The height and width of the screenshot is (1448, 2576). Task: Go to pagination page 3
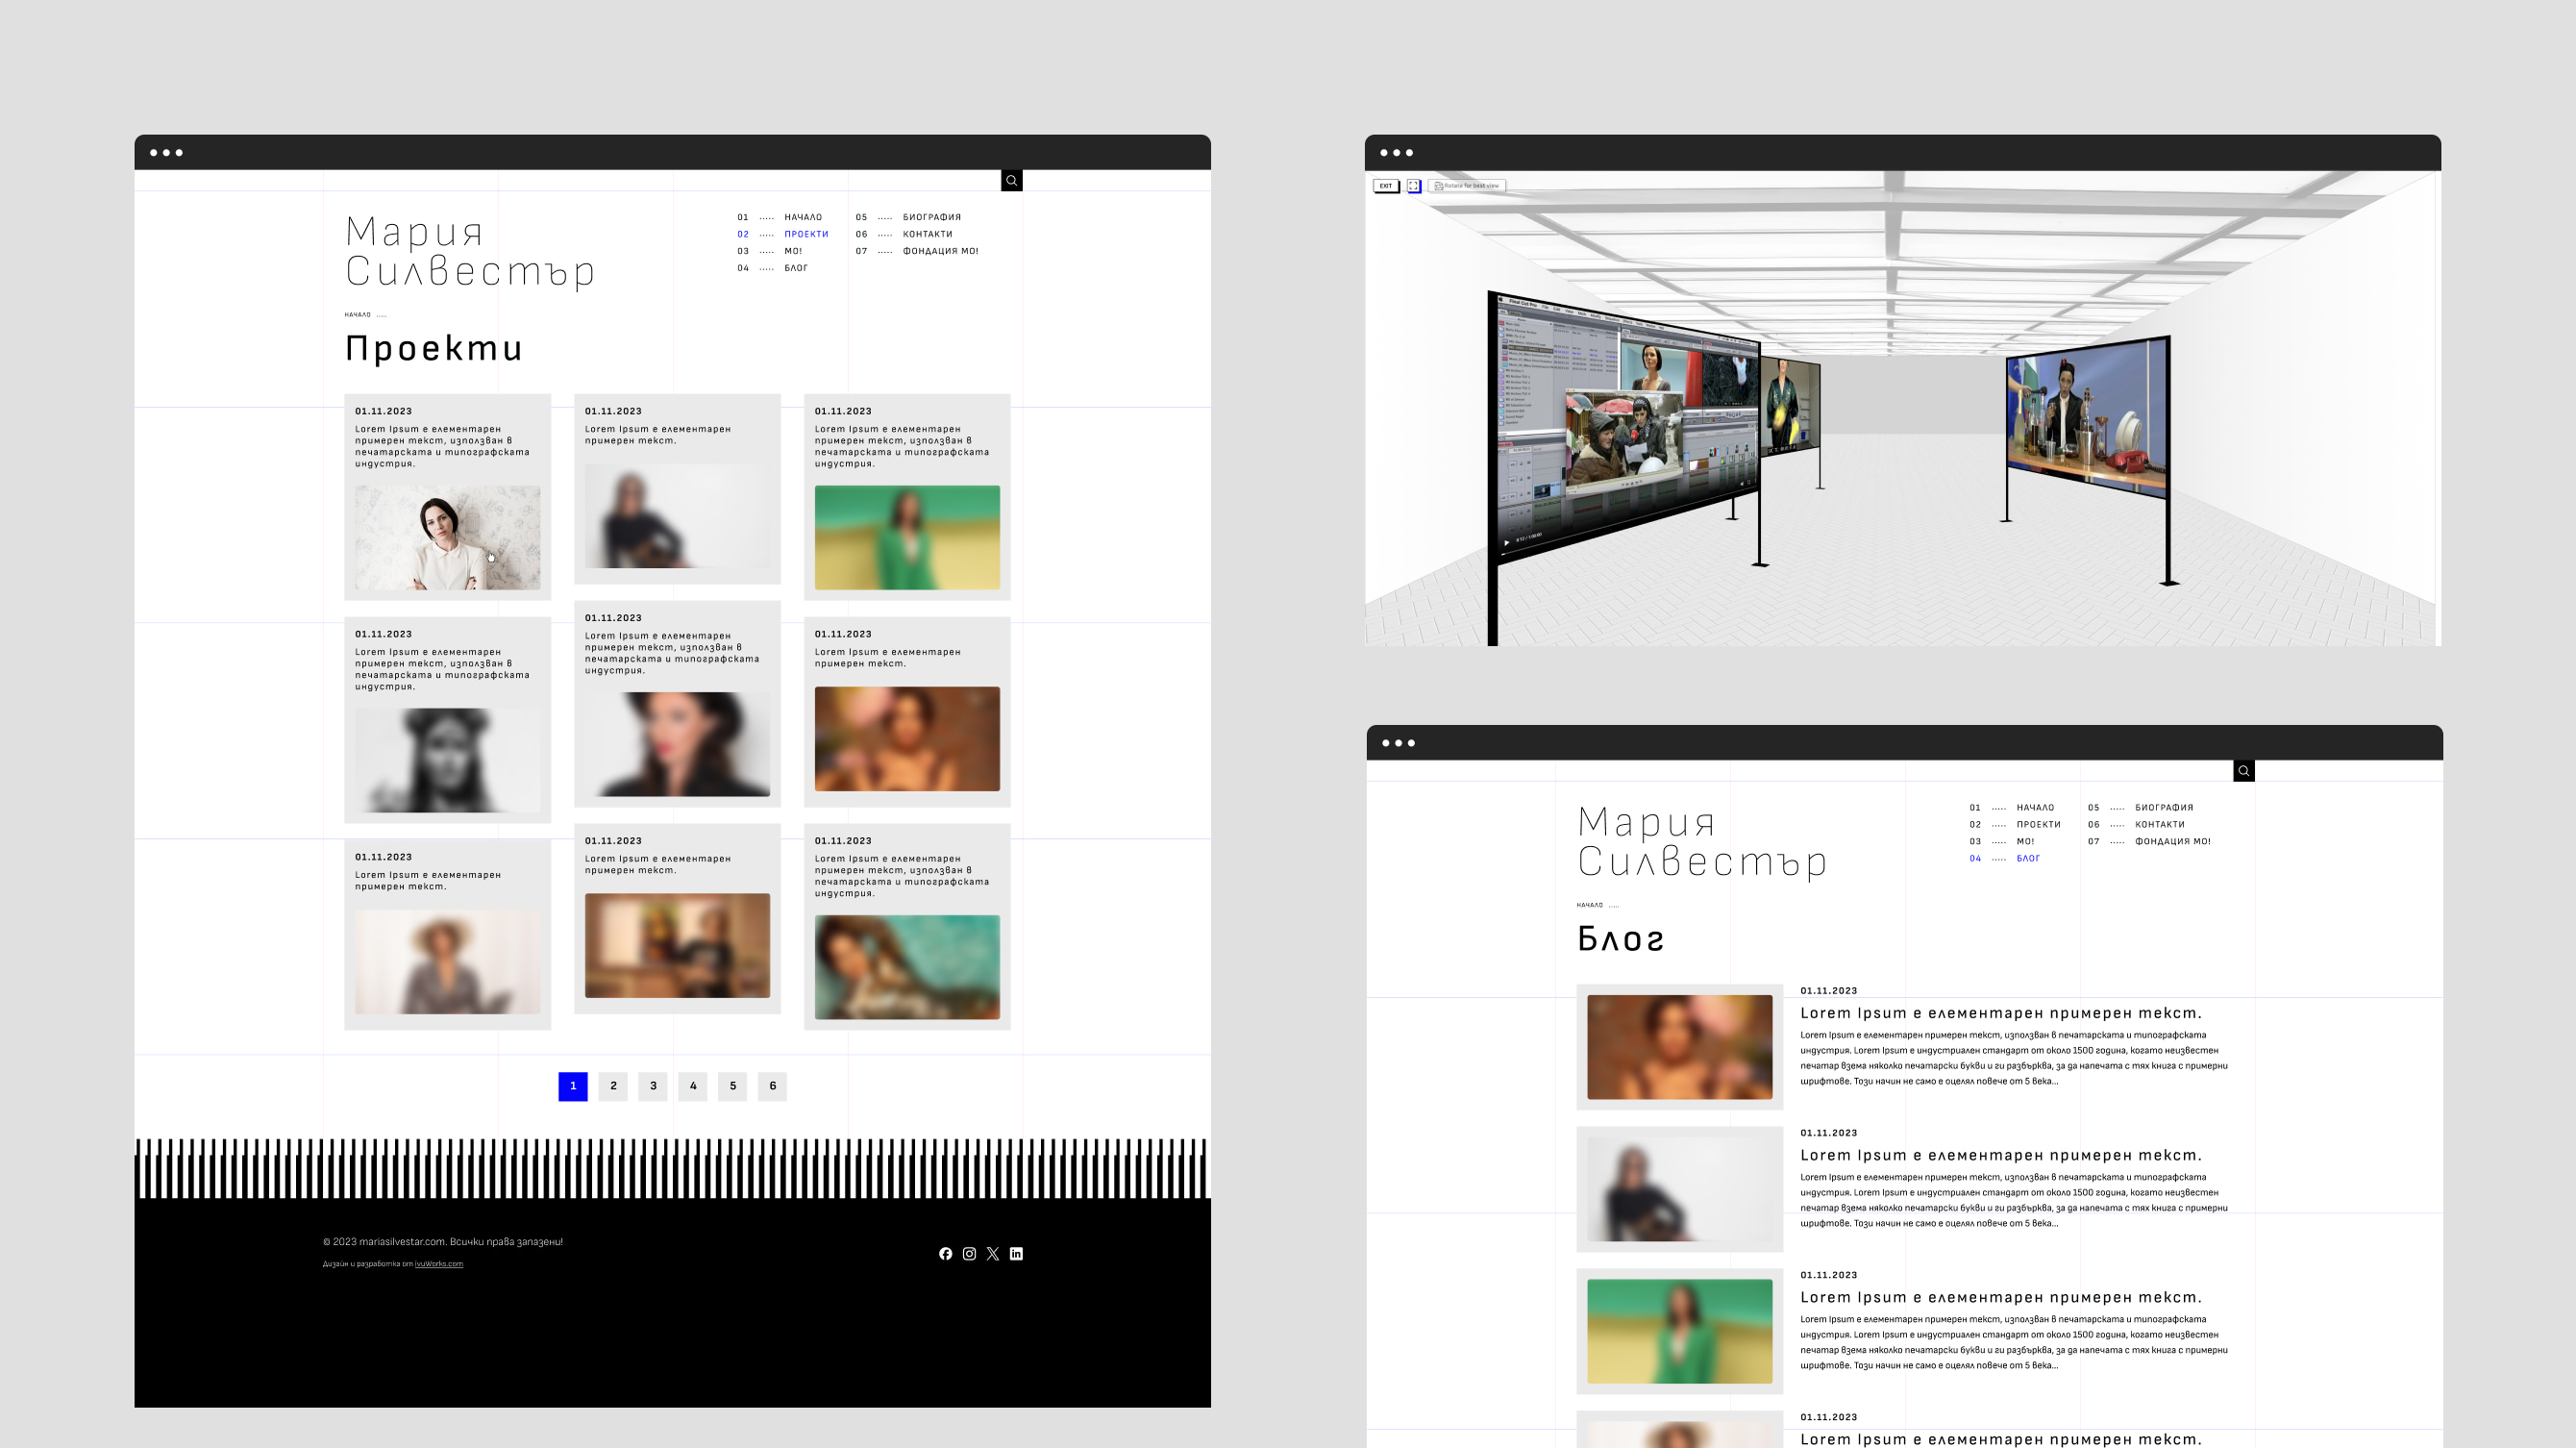coord(653,1086)
